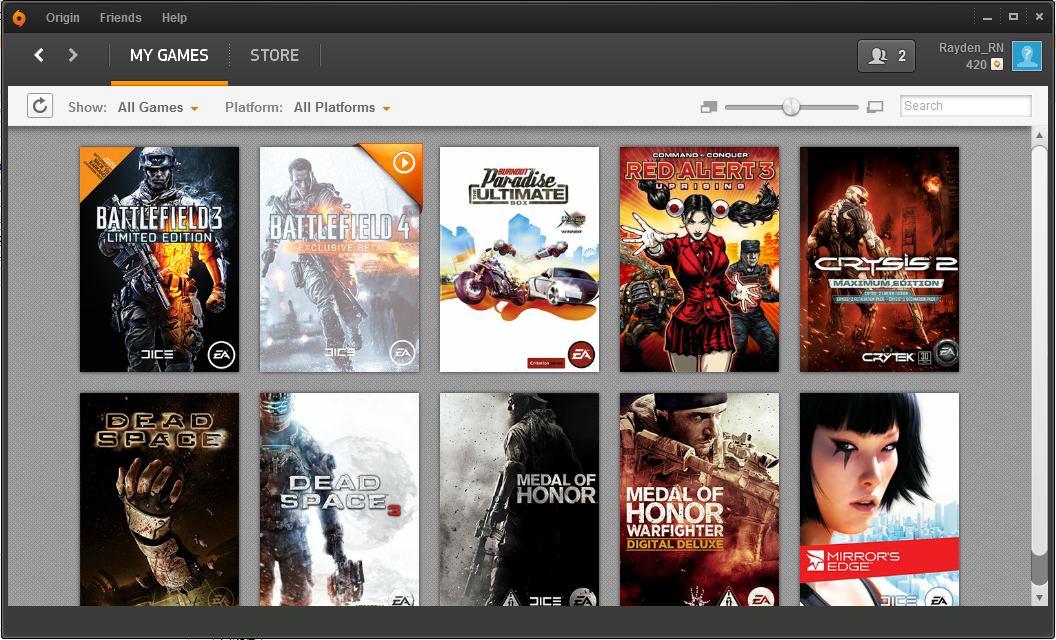Select the Crysis 2 Maximum Edition cover

(x=879, y=259)
